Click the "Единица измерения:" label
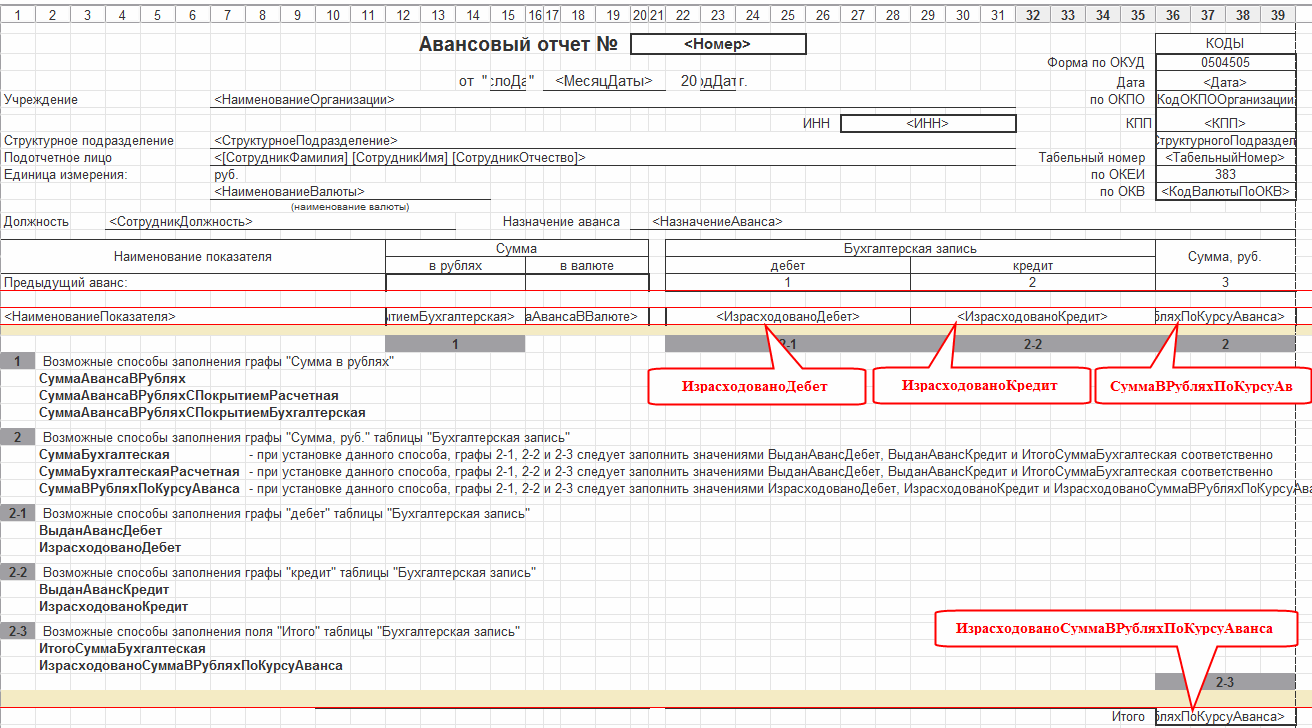 pyautogui.click(x=66, y=174)
